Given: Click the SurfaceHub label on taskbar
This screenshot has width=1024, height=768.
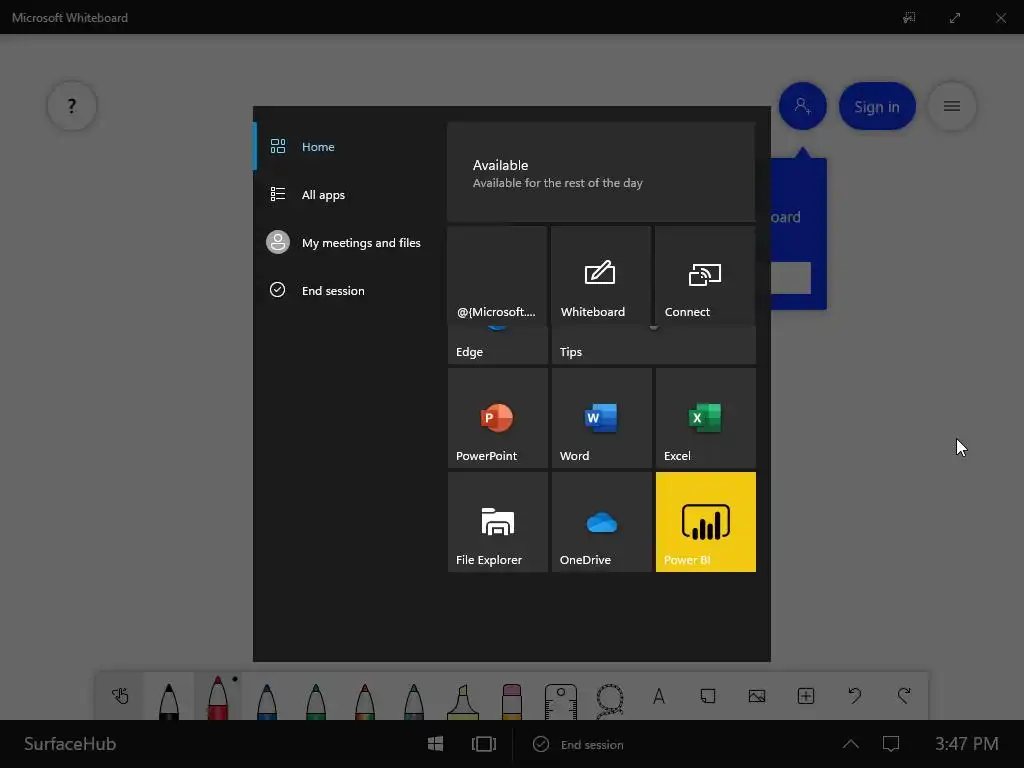Looking at the screenshot, I should click(70, 744).
